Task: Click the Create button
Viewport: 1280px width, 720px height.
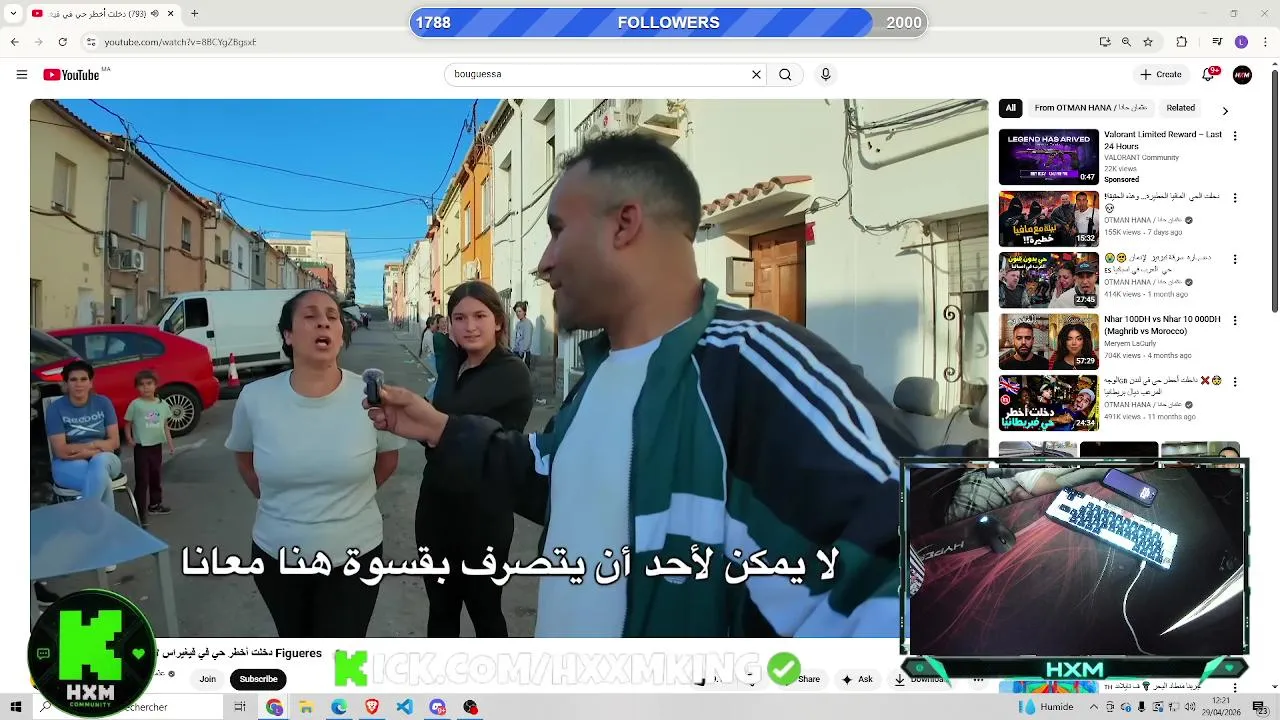Action: 1161,74
